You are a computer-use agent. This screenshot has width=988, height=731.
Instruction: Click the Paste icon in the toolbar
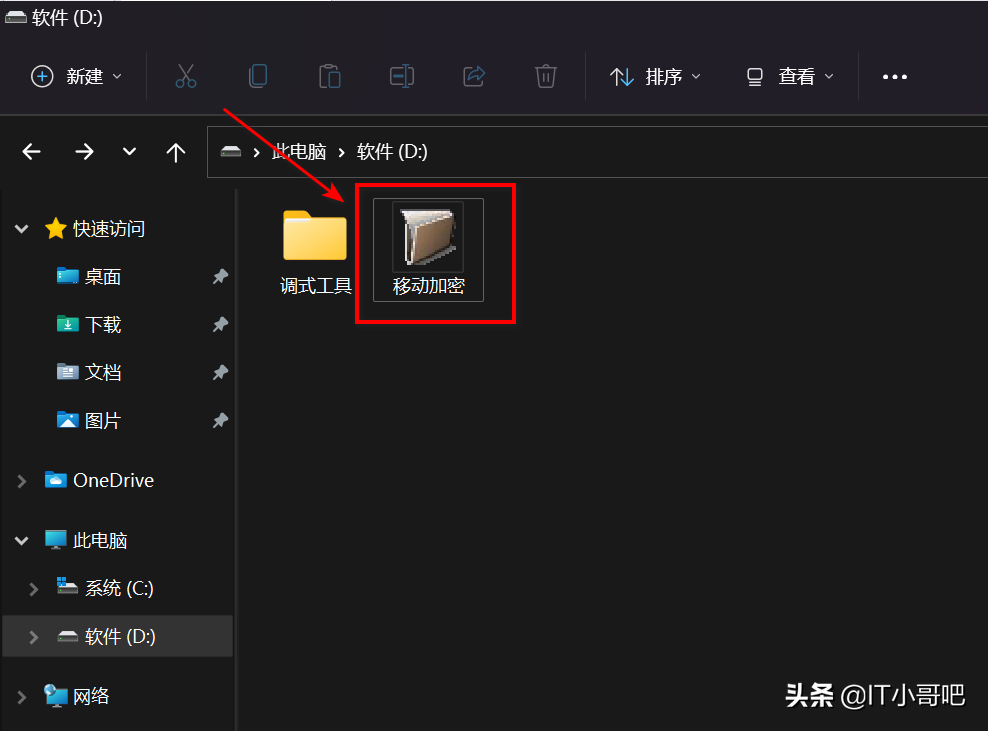pos(329,76)
